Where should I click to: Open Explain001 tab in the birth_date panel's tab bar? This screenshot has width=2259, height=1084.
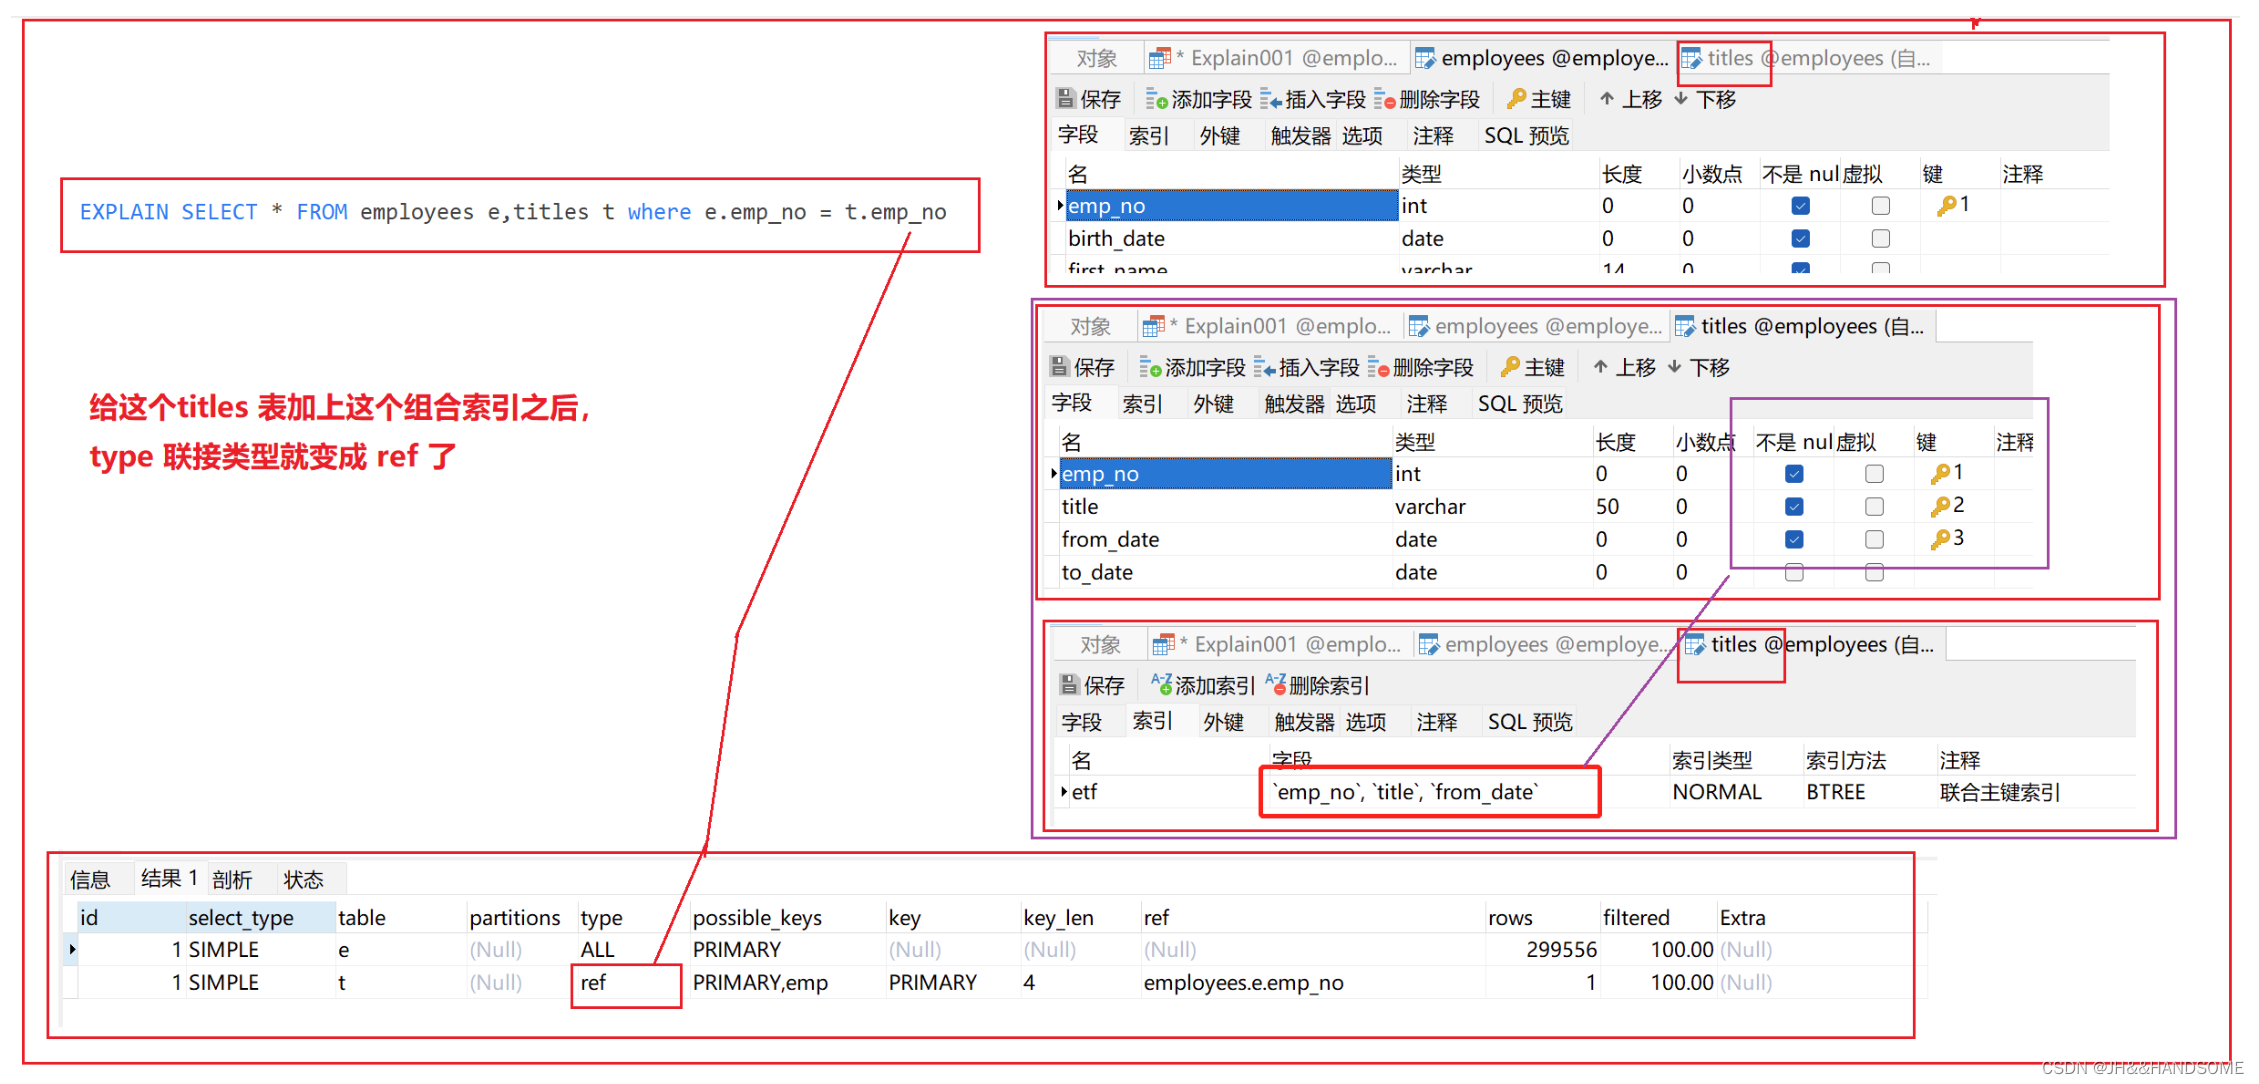(x=1276, y=59)
